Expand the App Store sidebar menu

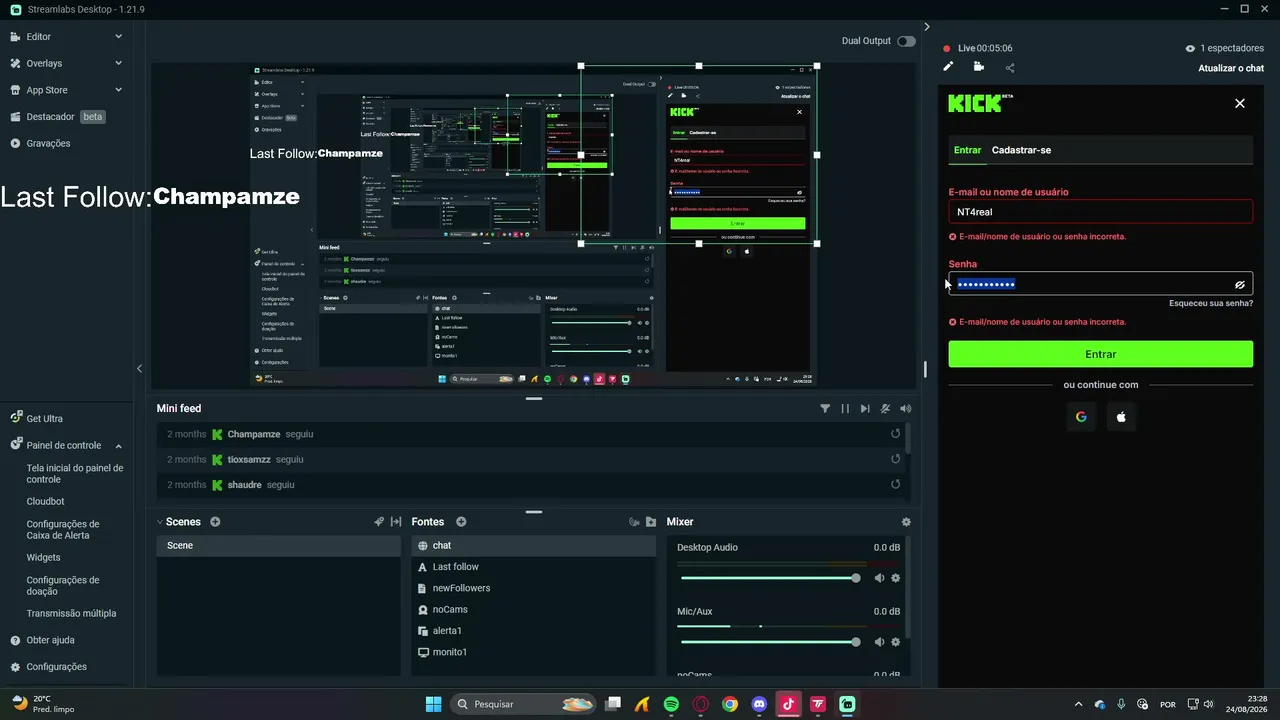coord(118,90)
